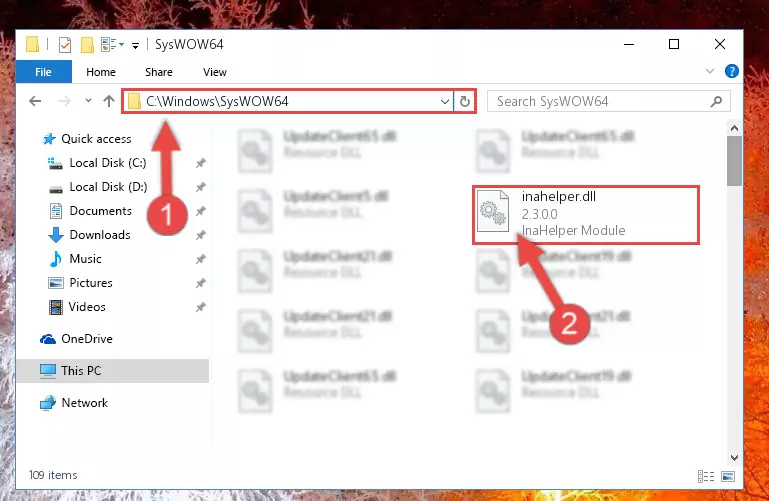Go back with the back arrow
The image size is (769, 501).
[x=35, y=101]
